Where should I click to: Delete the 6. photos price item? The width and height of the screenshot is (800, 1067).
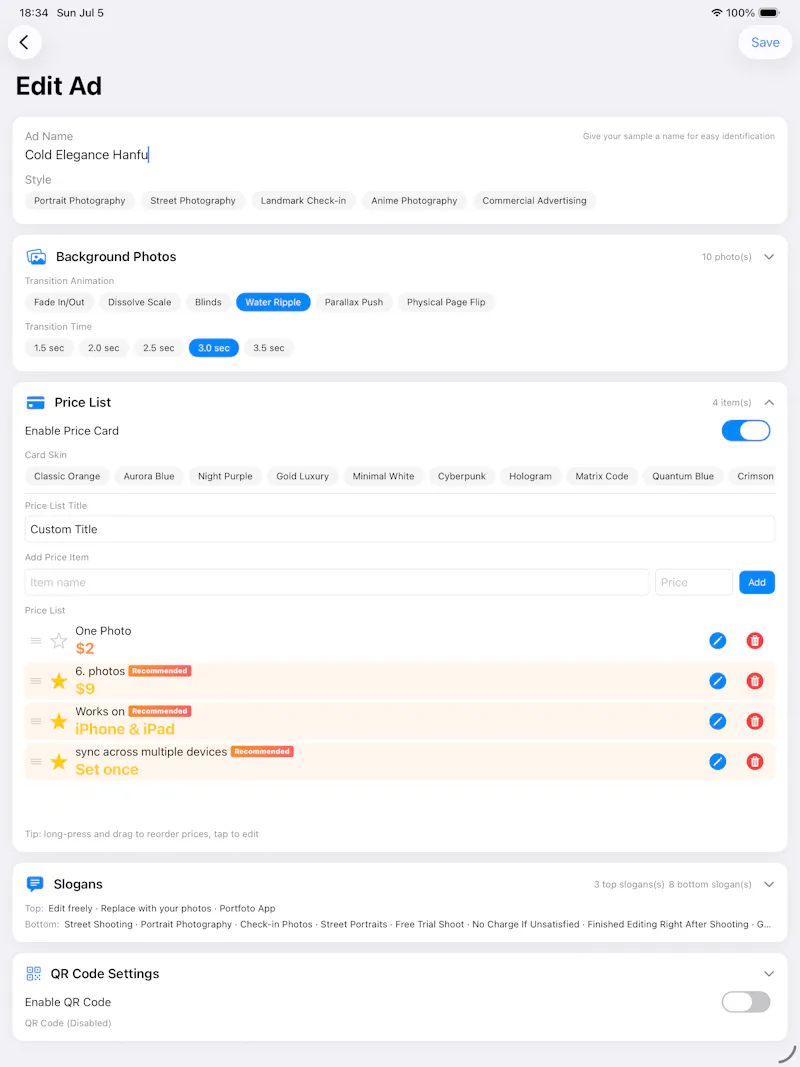coord(754,680)
